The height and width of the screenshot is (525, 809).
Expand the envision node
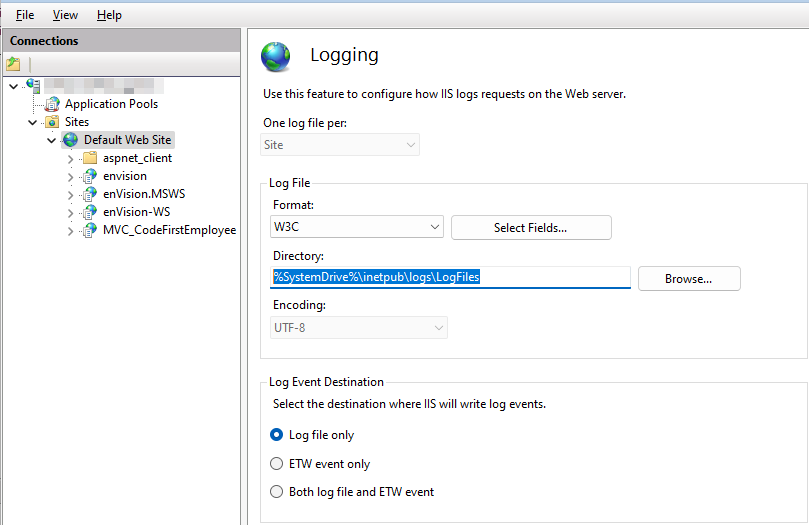pyautogui.click(x=71, y=177)
